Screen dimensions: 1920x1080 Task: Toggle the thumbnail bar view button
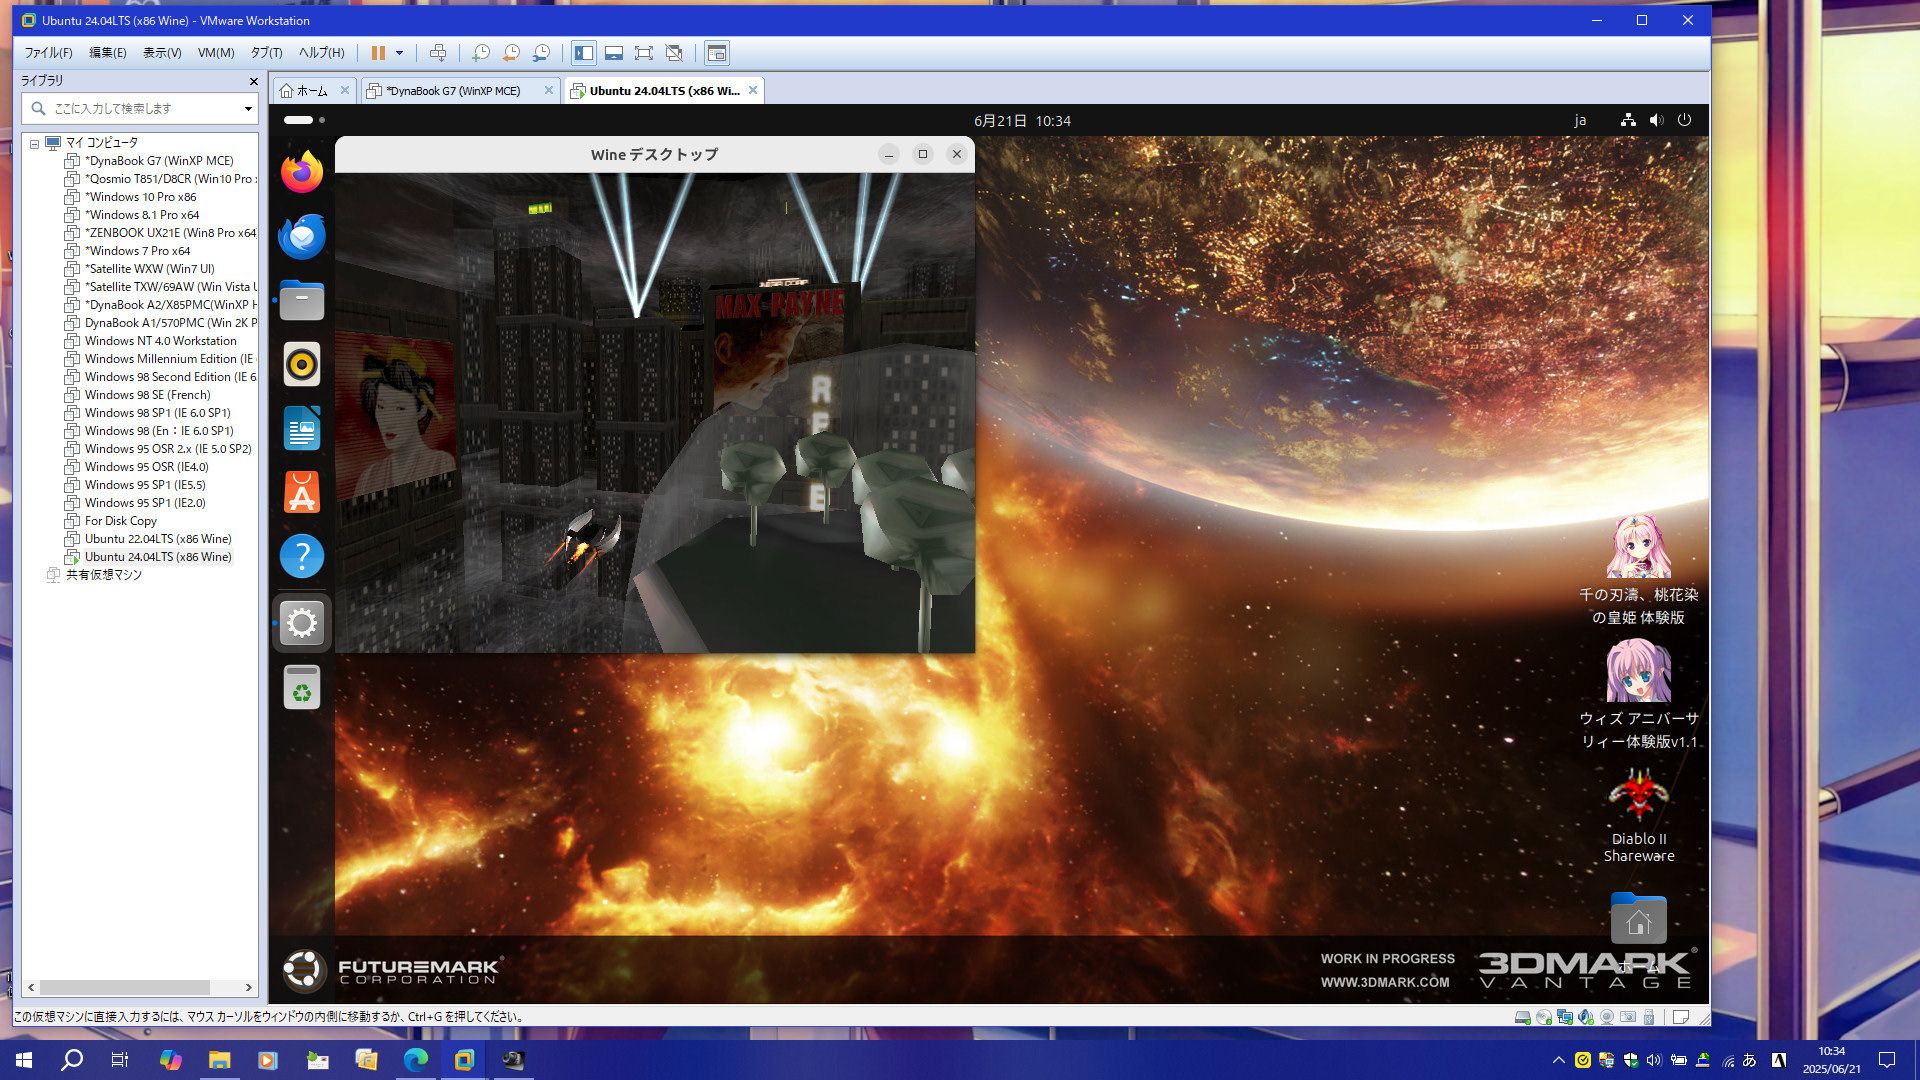point(614,53)
